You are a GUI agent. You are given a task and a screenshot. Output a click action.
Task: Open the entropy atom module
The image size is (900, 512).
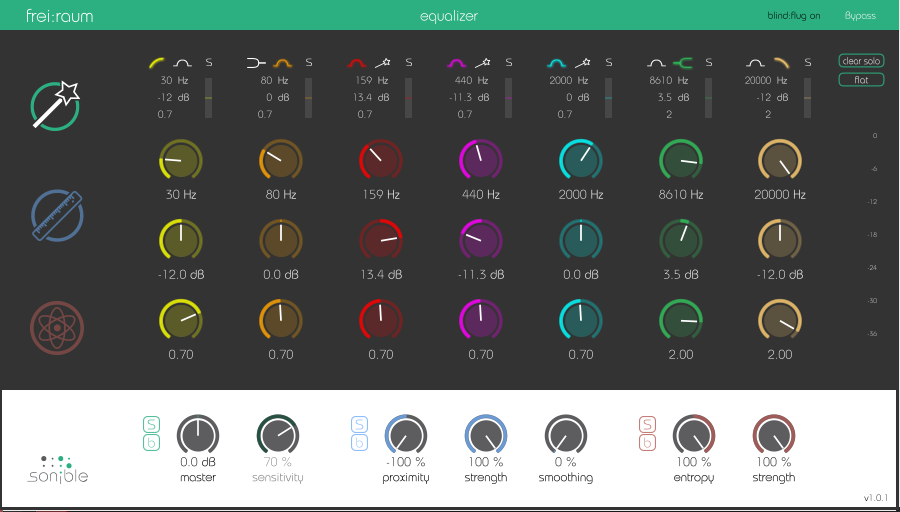coord(57,328)
